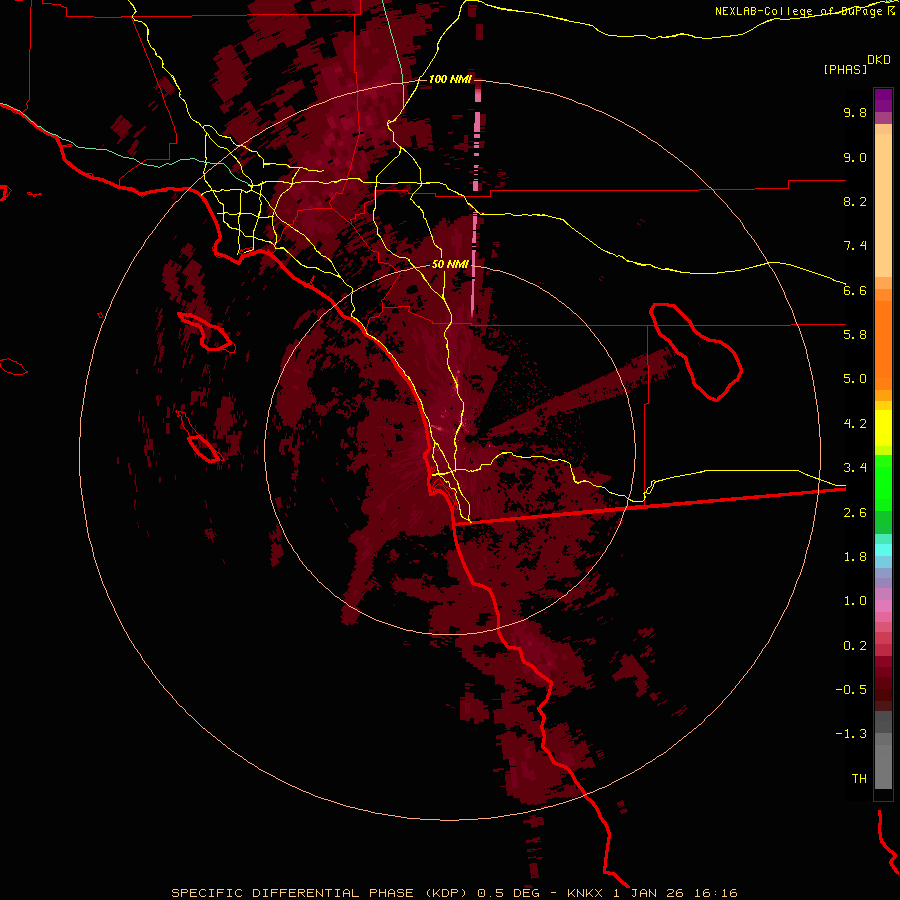Screen dimensions: 900x900
Task: Click the TH threshold label
Action: pyautogui.click(x=859, y=779)
